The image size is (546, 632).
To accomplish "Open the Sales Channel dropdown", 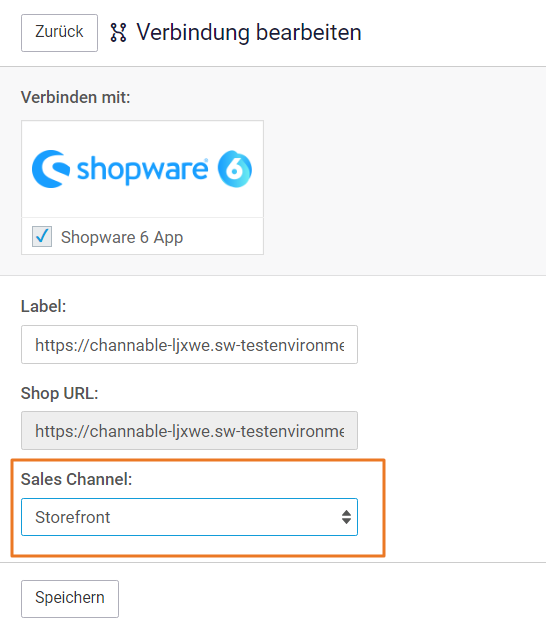I will (189, 517).
